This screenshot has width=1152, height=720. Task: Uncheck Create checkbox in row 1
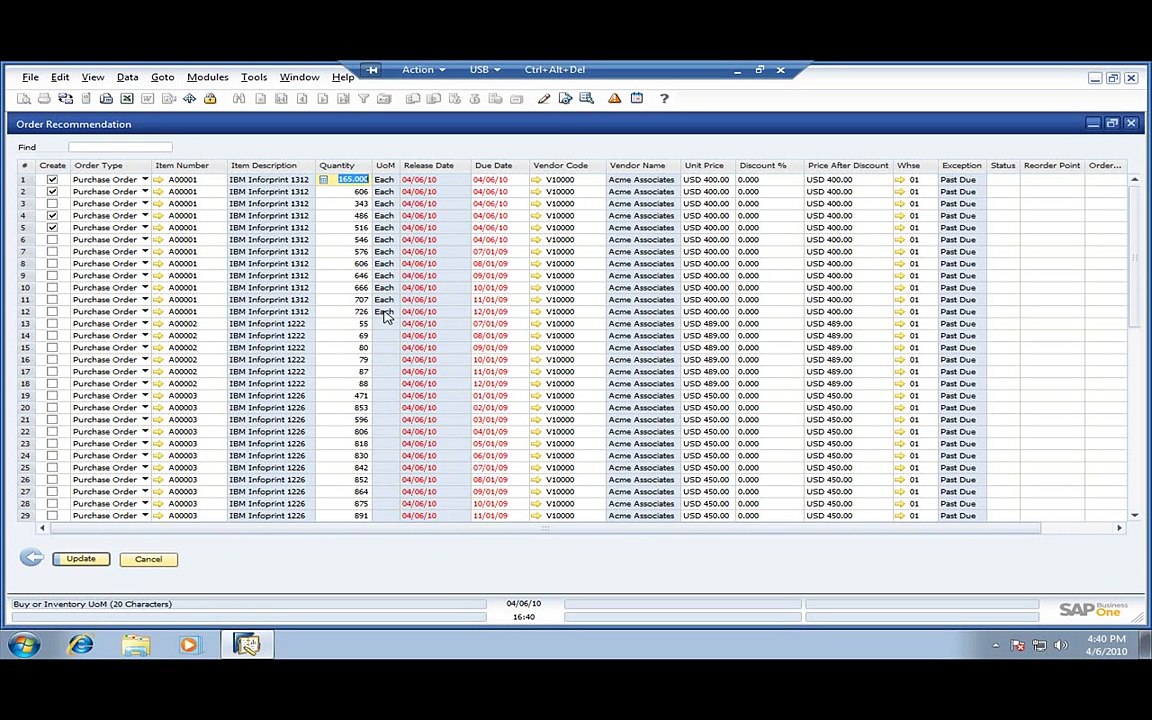(52, 179)
